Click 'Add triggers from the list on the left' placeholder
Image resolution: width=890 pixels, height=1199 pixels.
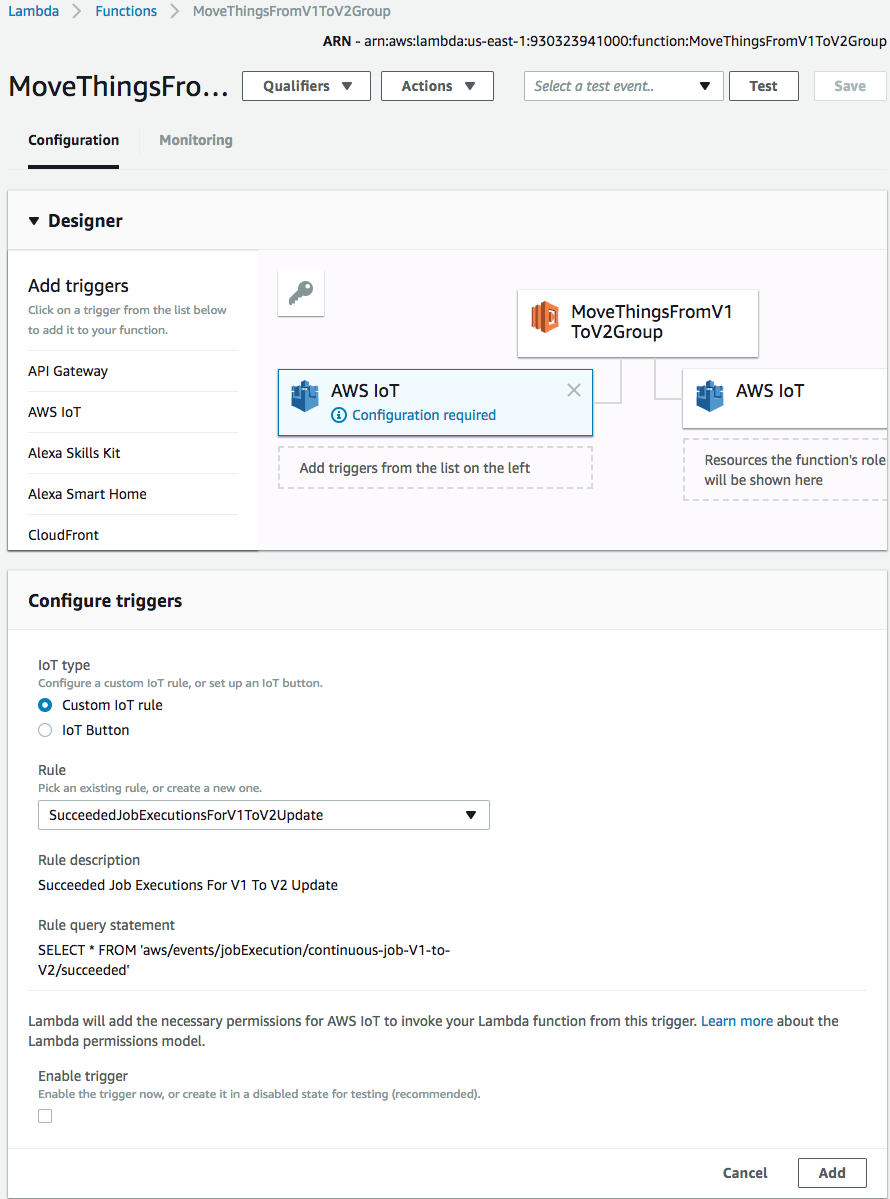[x=435, y=468]
